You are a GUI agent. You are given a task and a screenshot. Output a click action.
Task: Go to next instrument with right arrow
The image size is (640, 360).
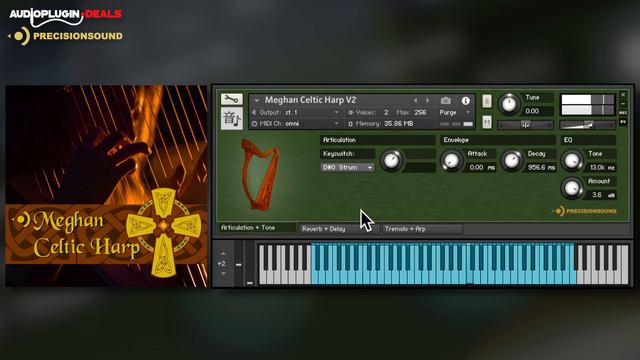point(427,100)
